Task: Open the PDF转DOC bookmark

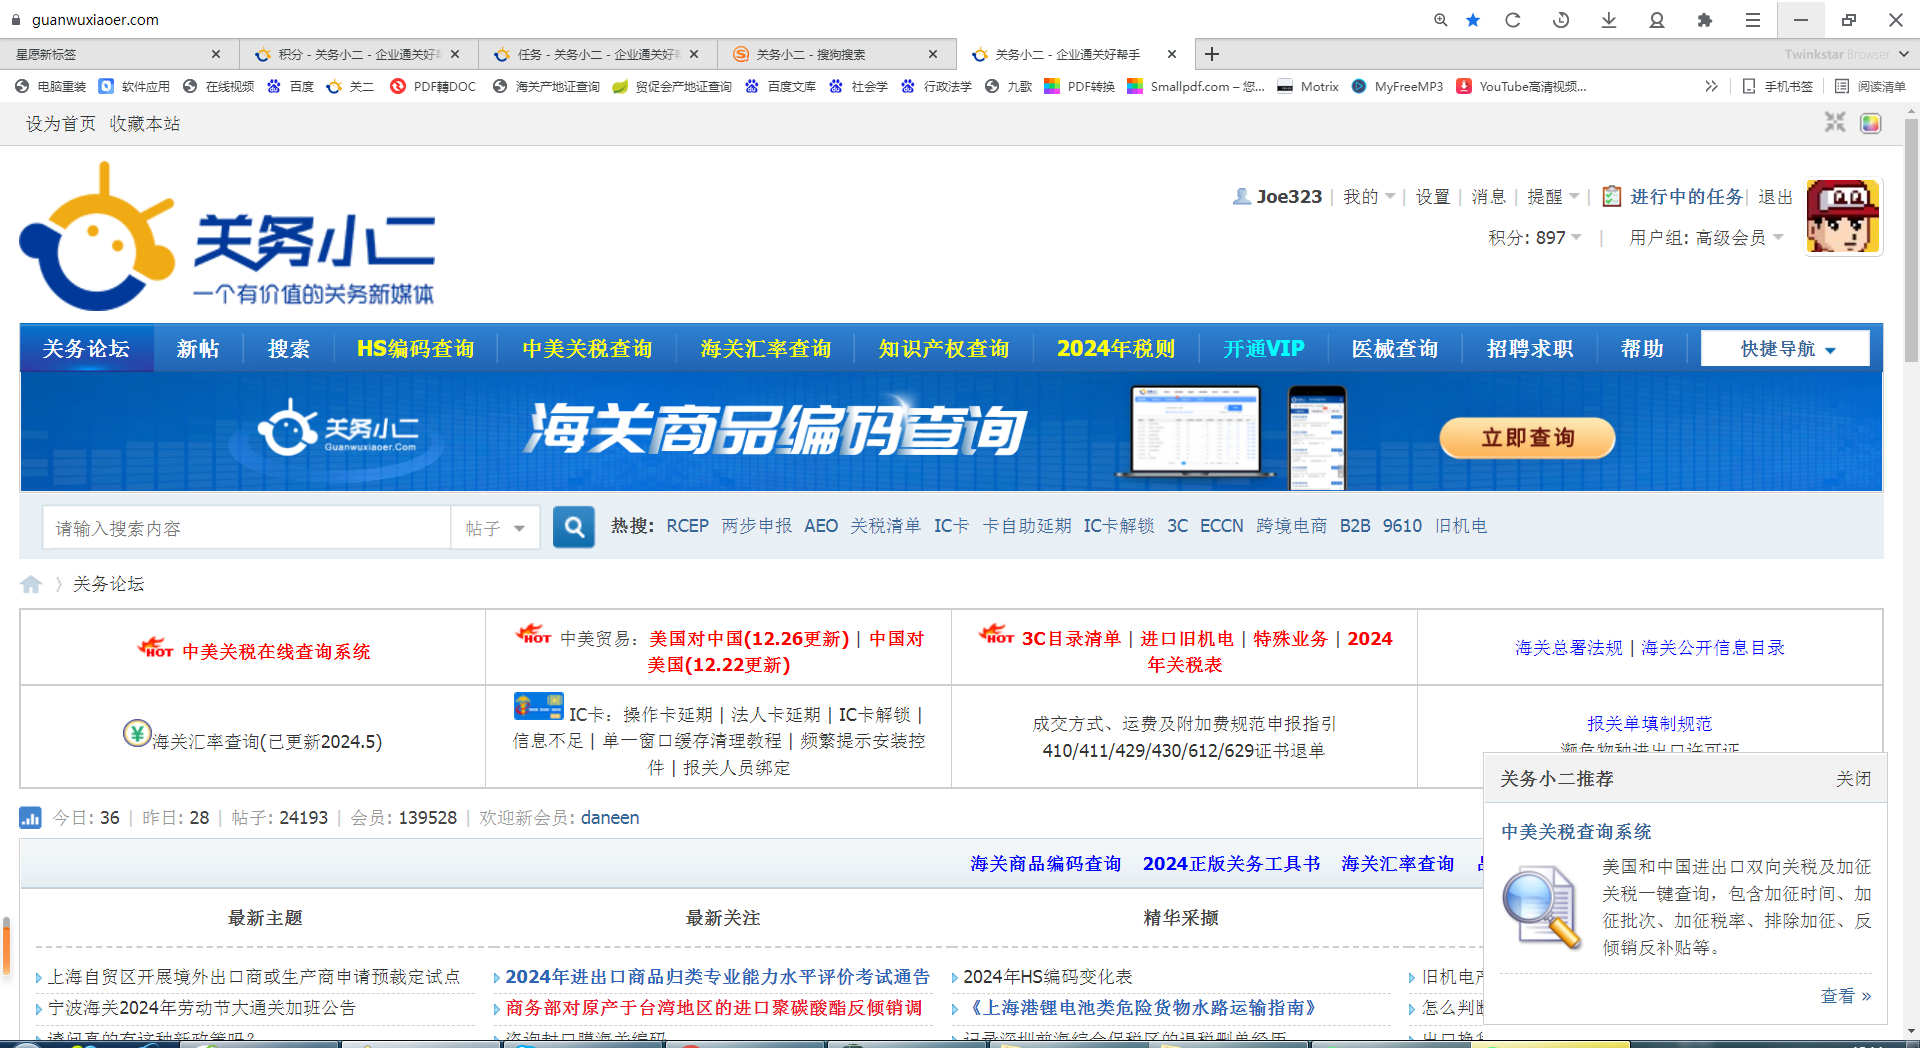Action: (433, 87)
